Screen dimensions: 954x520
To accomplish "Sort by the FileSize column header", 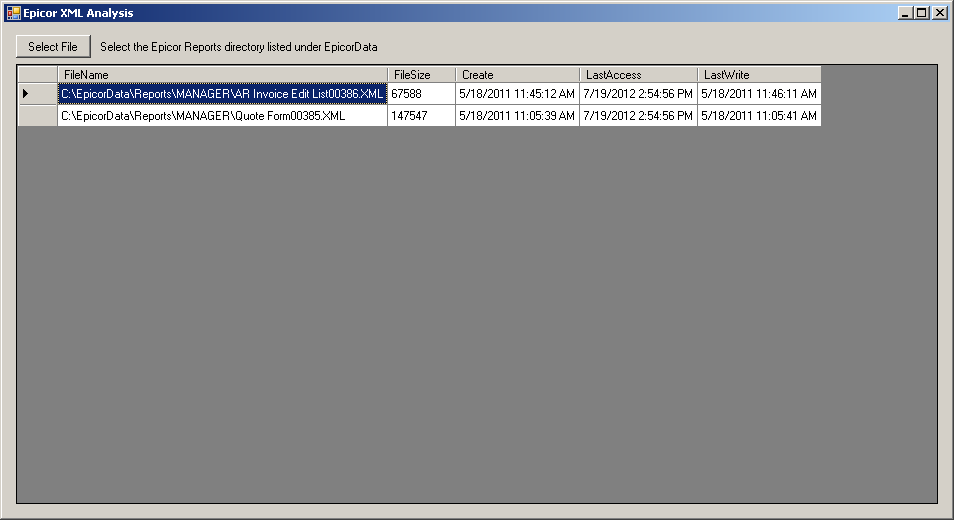I will coord(421,75).
